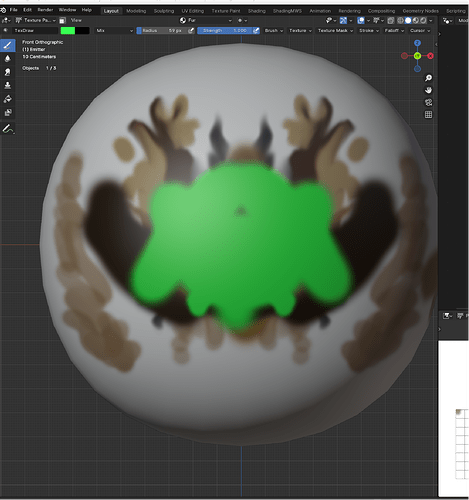Click the black secondary color swatch
The image size is (469, 500).
[82, 31]
